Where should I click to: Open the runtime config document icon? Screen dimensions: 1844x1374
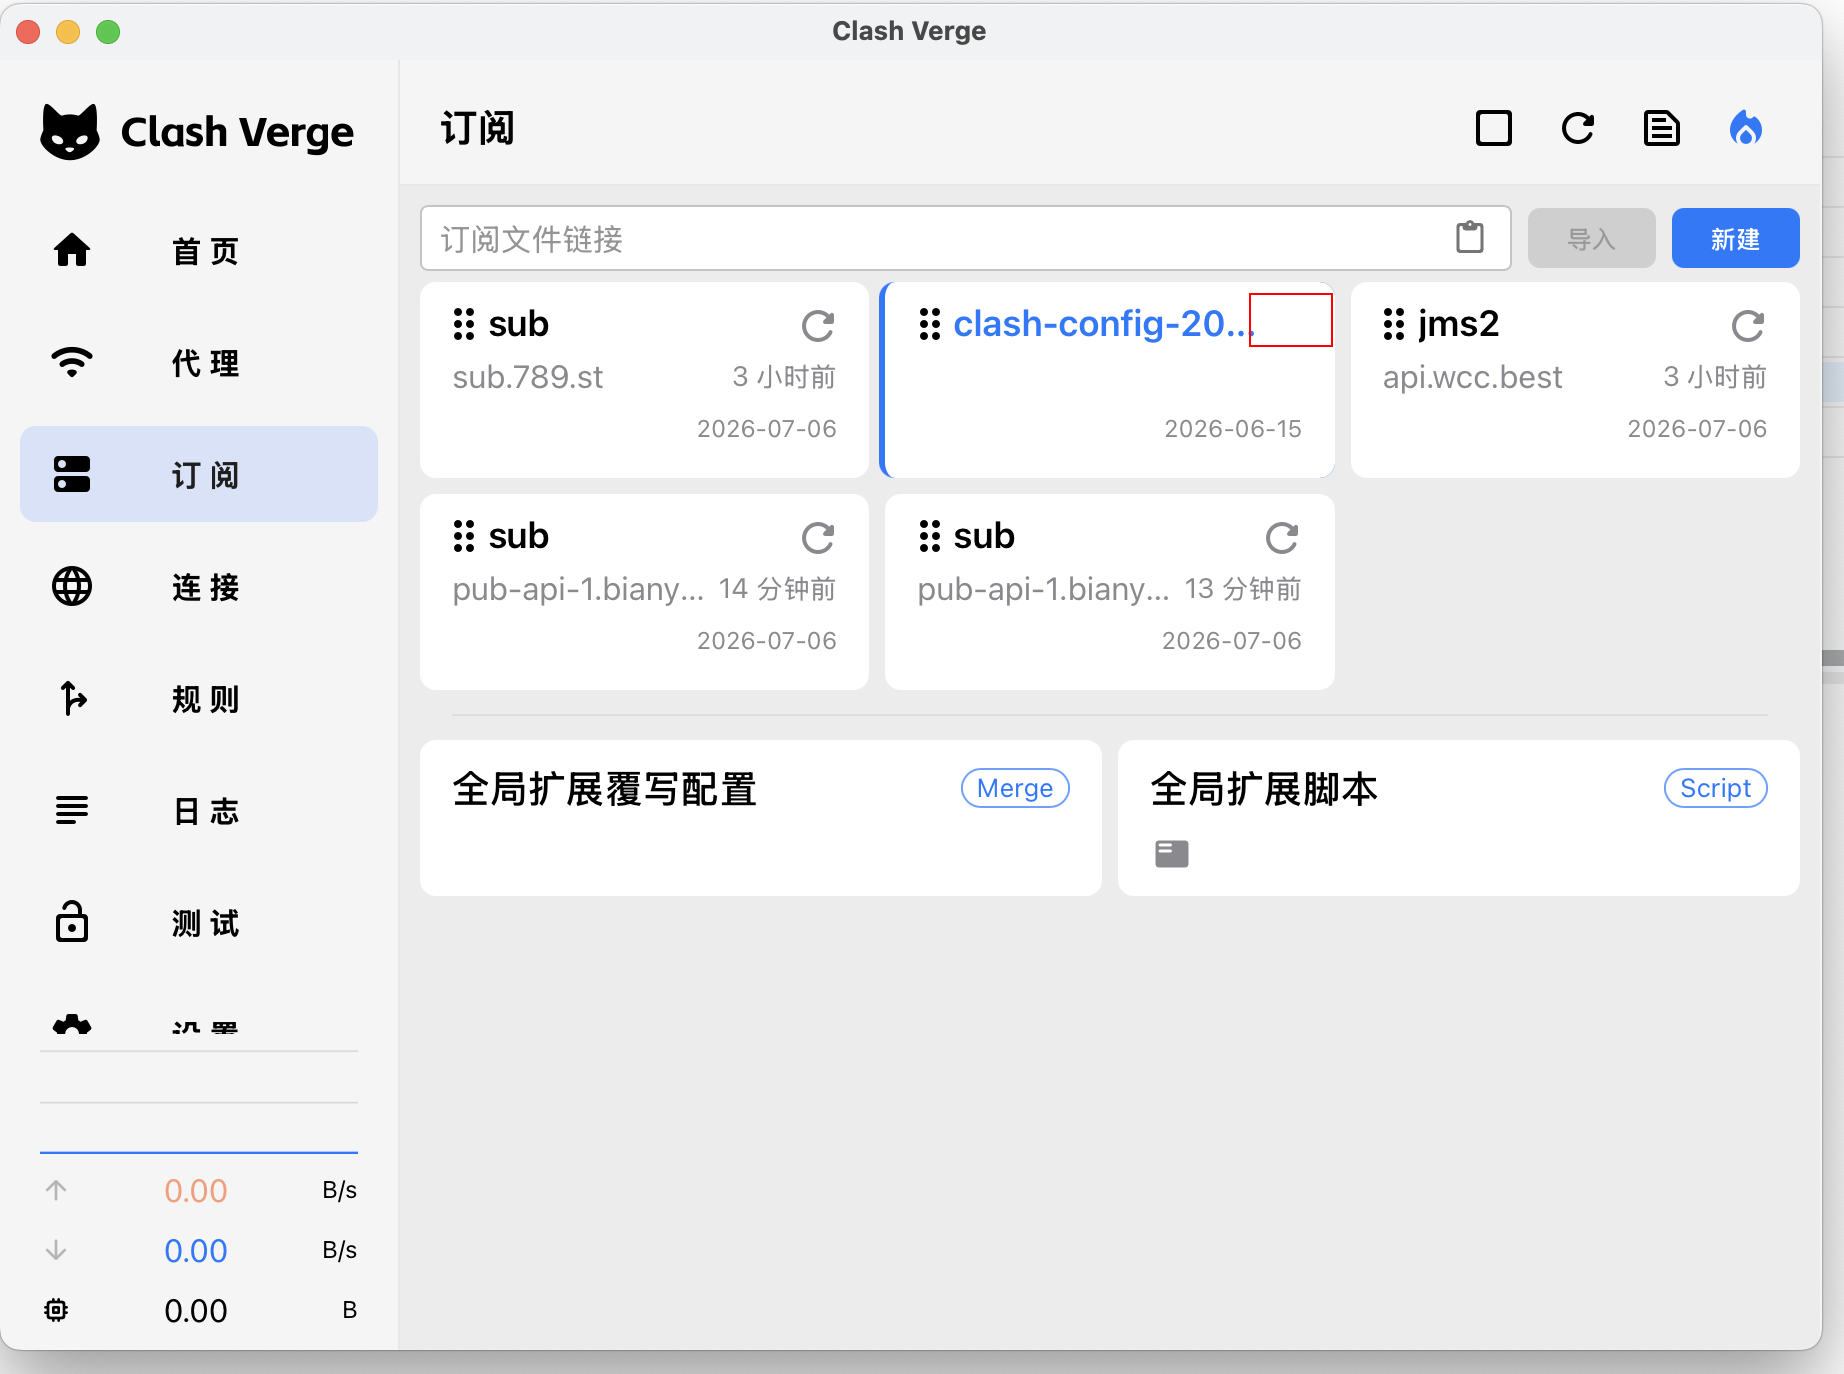point(1661,128)
